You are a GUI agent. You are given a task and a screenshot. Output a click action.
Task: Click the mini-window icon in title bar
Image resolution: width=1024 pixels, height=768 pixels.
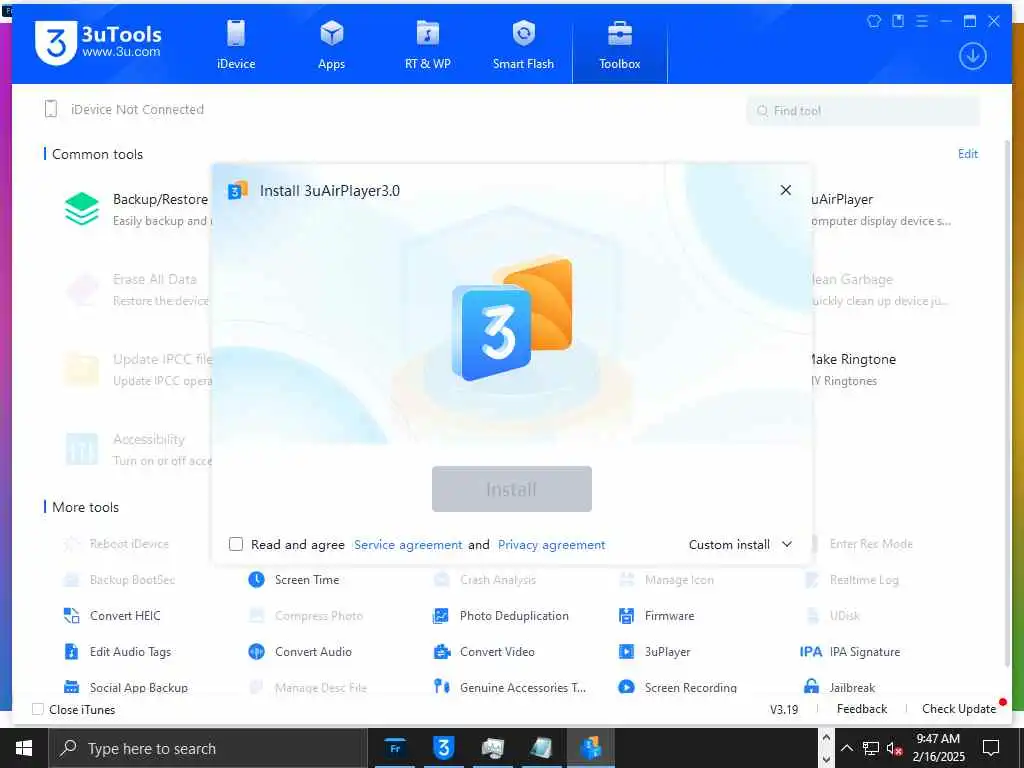pyautogui.click(x=898, y=21)
